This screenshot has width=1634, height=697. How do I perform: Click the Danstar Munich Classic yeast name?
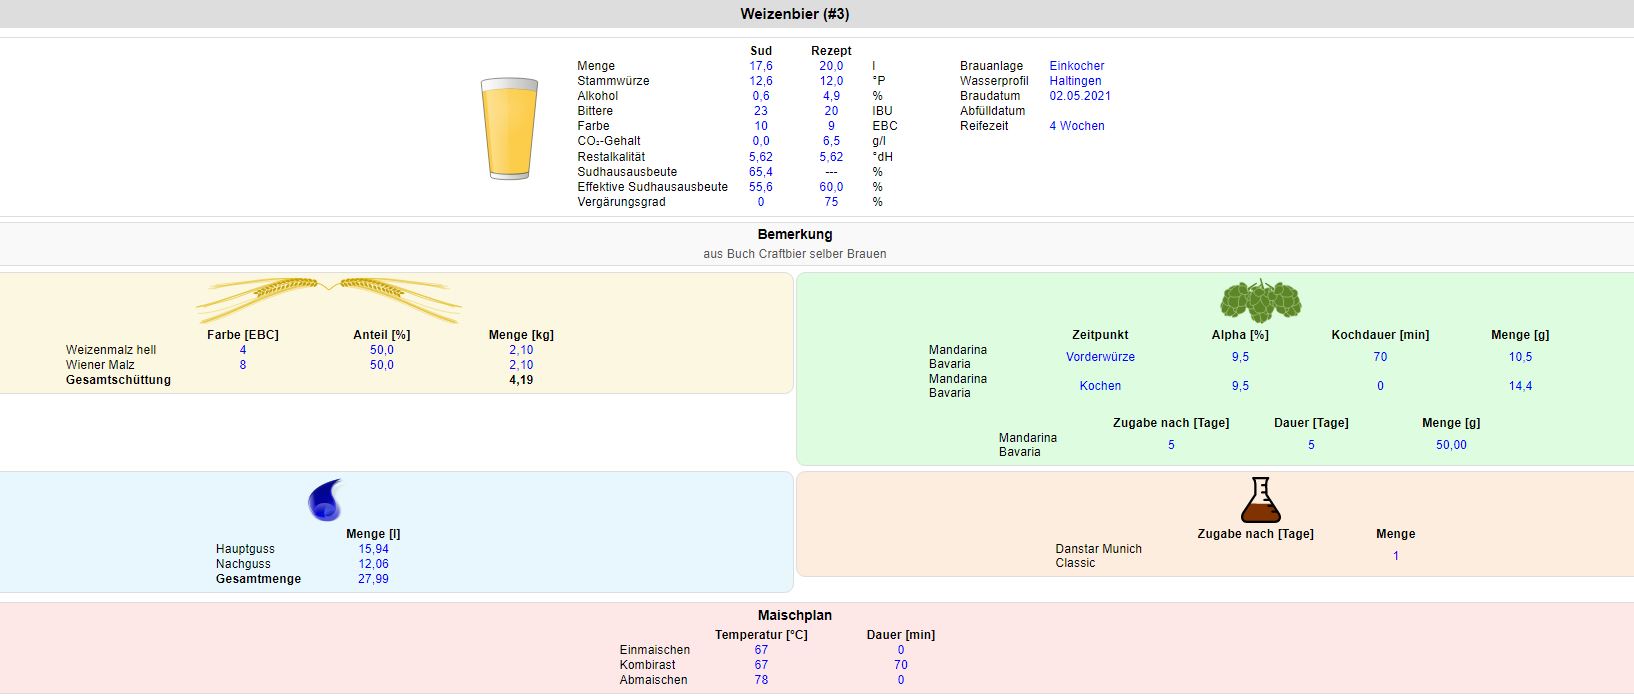click(1098, 556)
